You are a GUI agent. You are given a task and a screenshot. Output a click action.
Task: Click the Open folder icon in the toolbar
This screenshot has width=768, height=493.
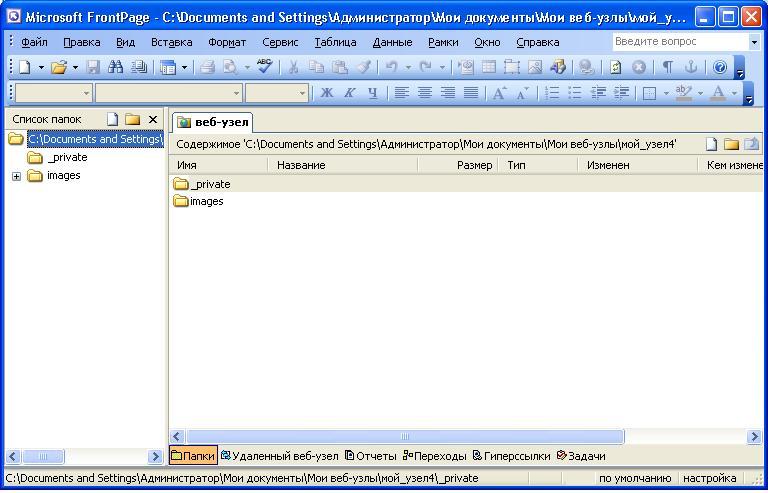coord(59,67)
